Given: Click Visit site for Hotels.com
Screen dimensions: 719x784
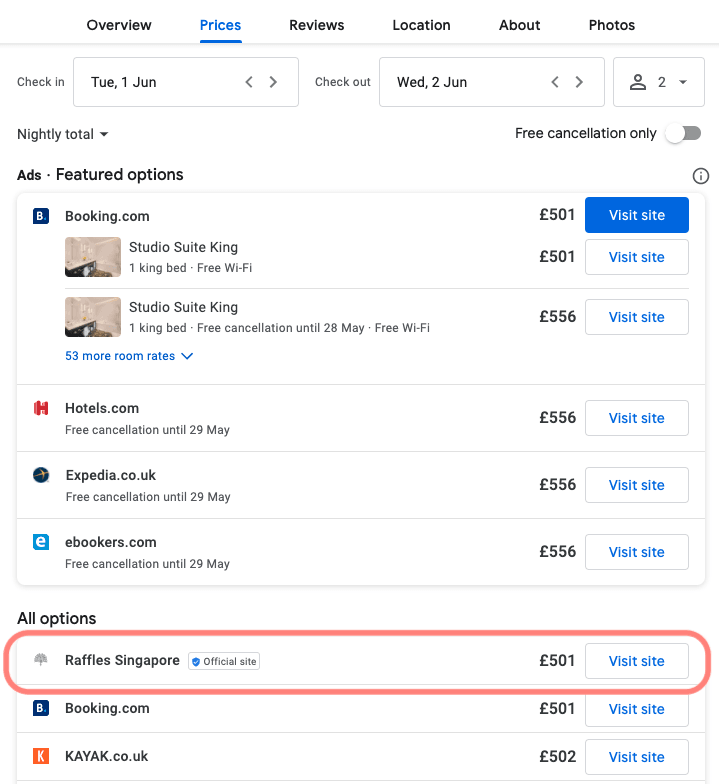Looking at the screenshot, I should tap(636, 418).
